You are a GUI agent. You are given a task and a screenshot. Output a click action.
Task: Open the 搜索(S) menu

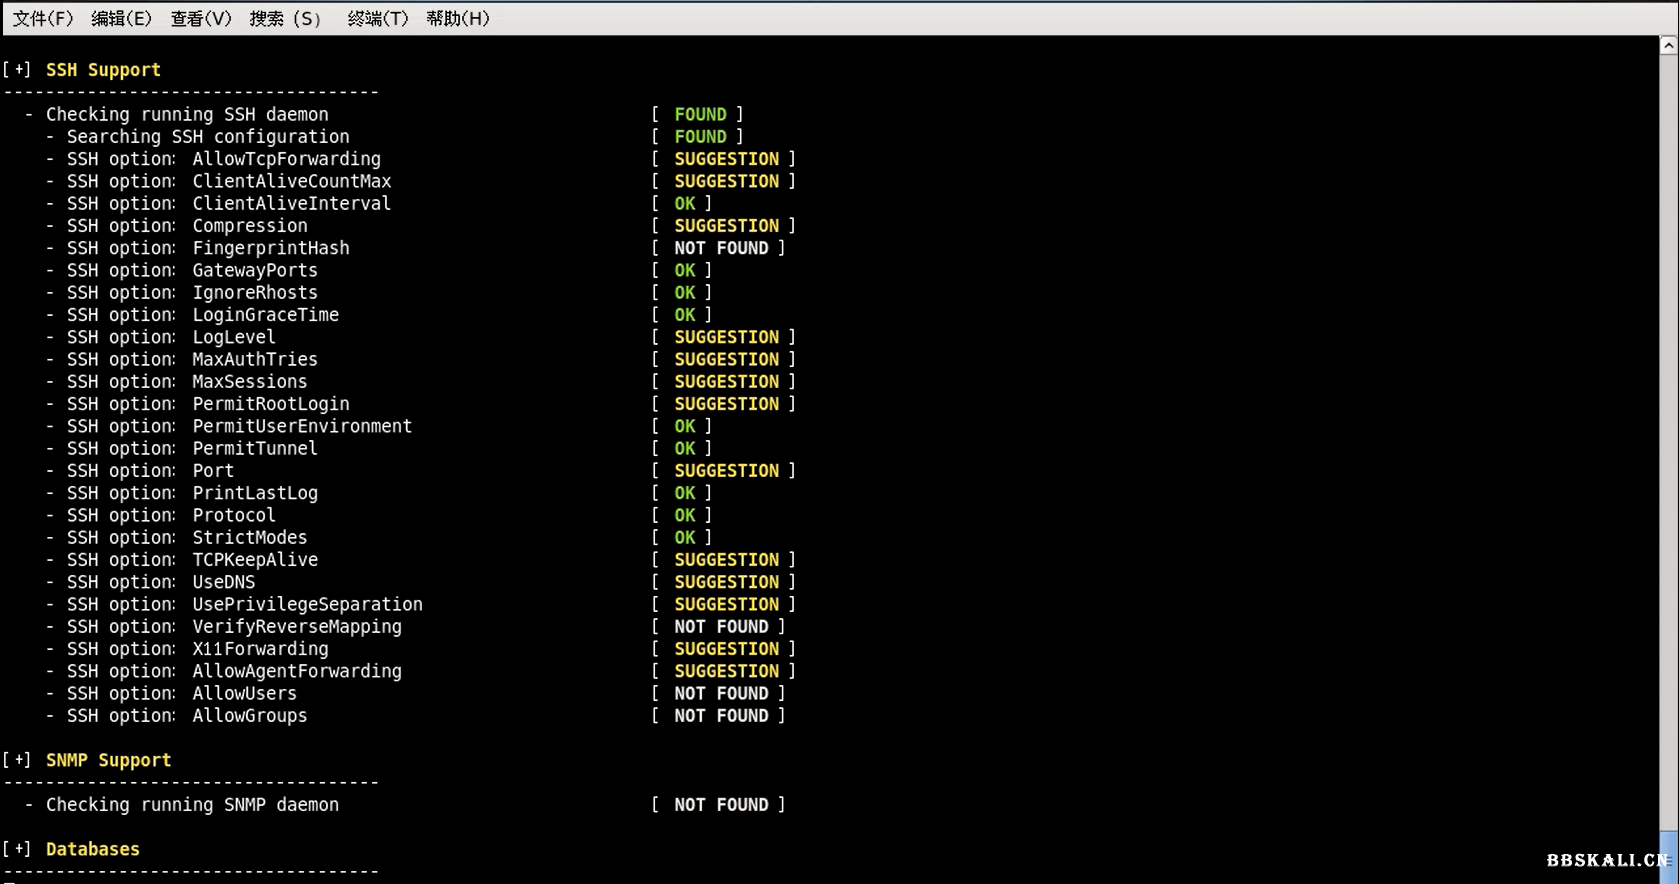pos(285,19)
